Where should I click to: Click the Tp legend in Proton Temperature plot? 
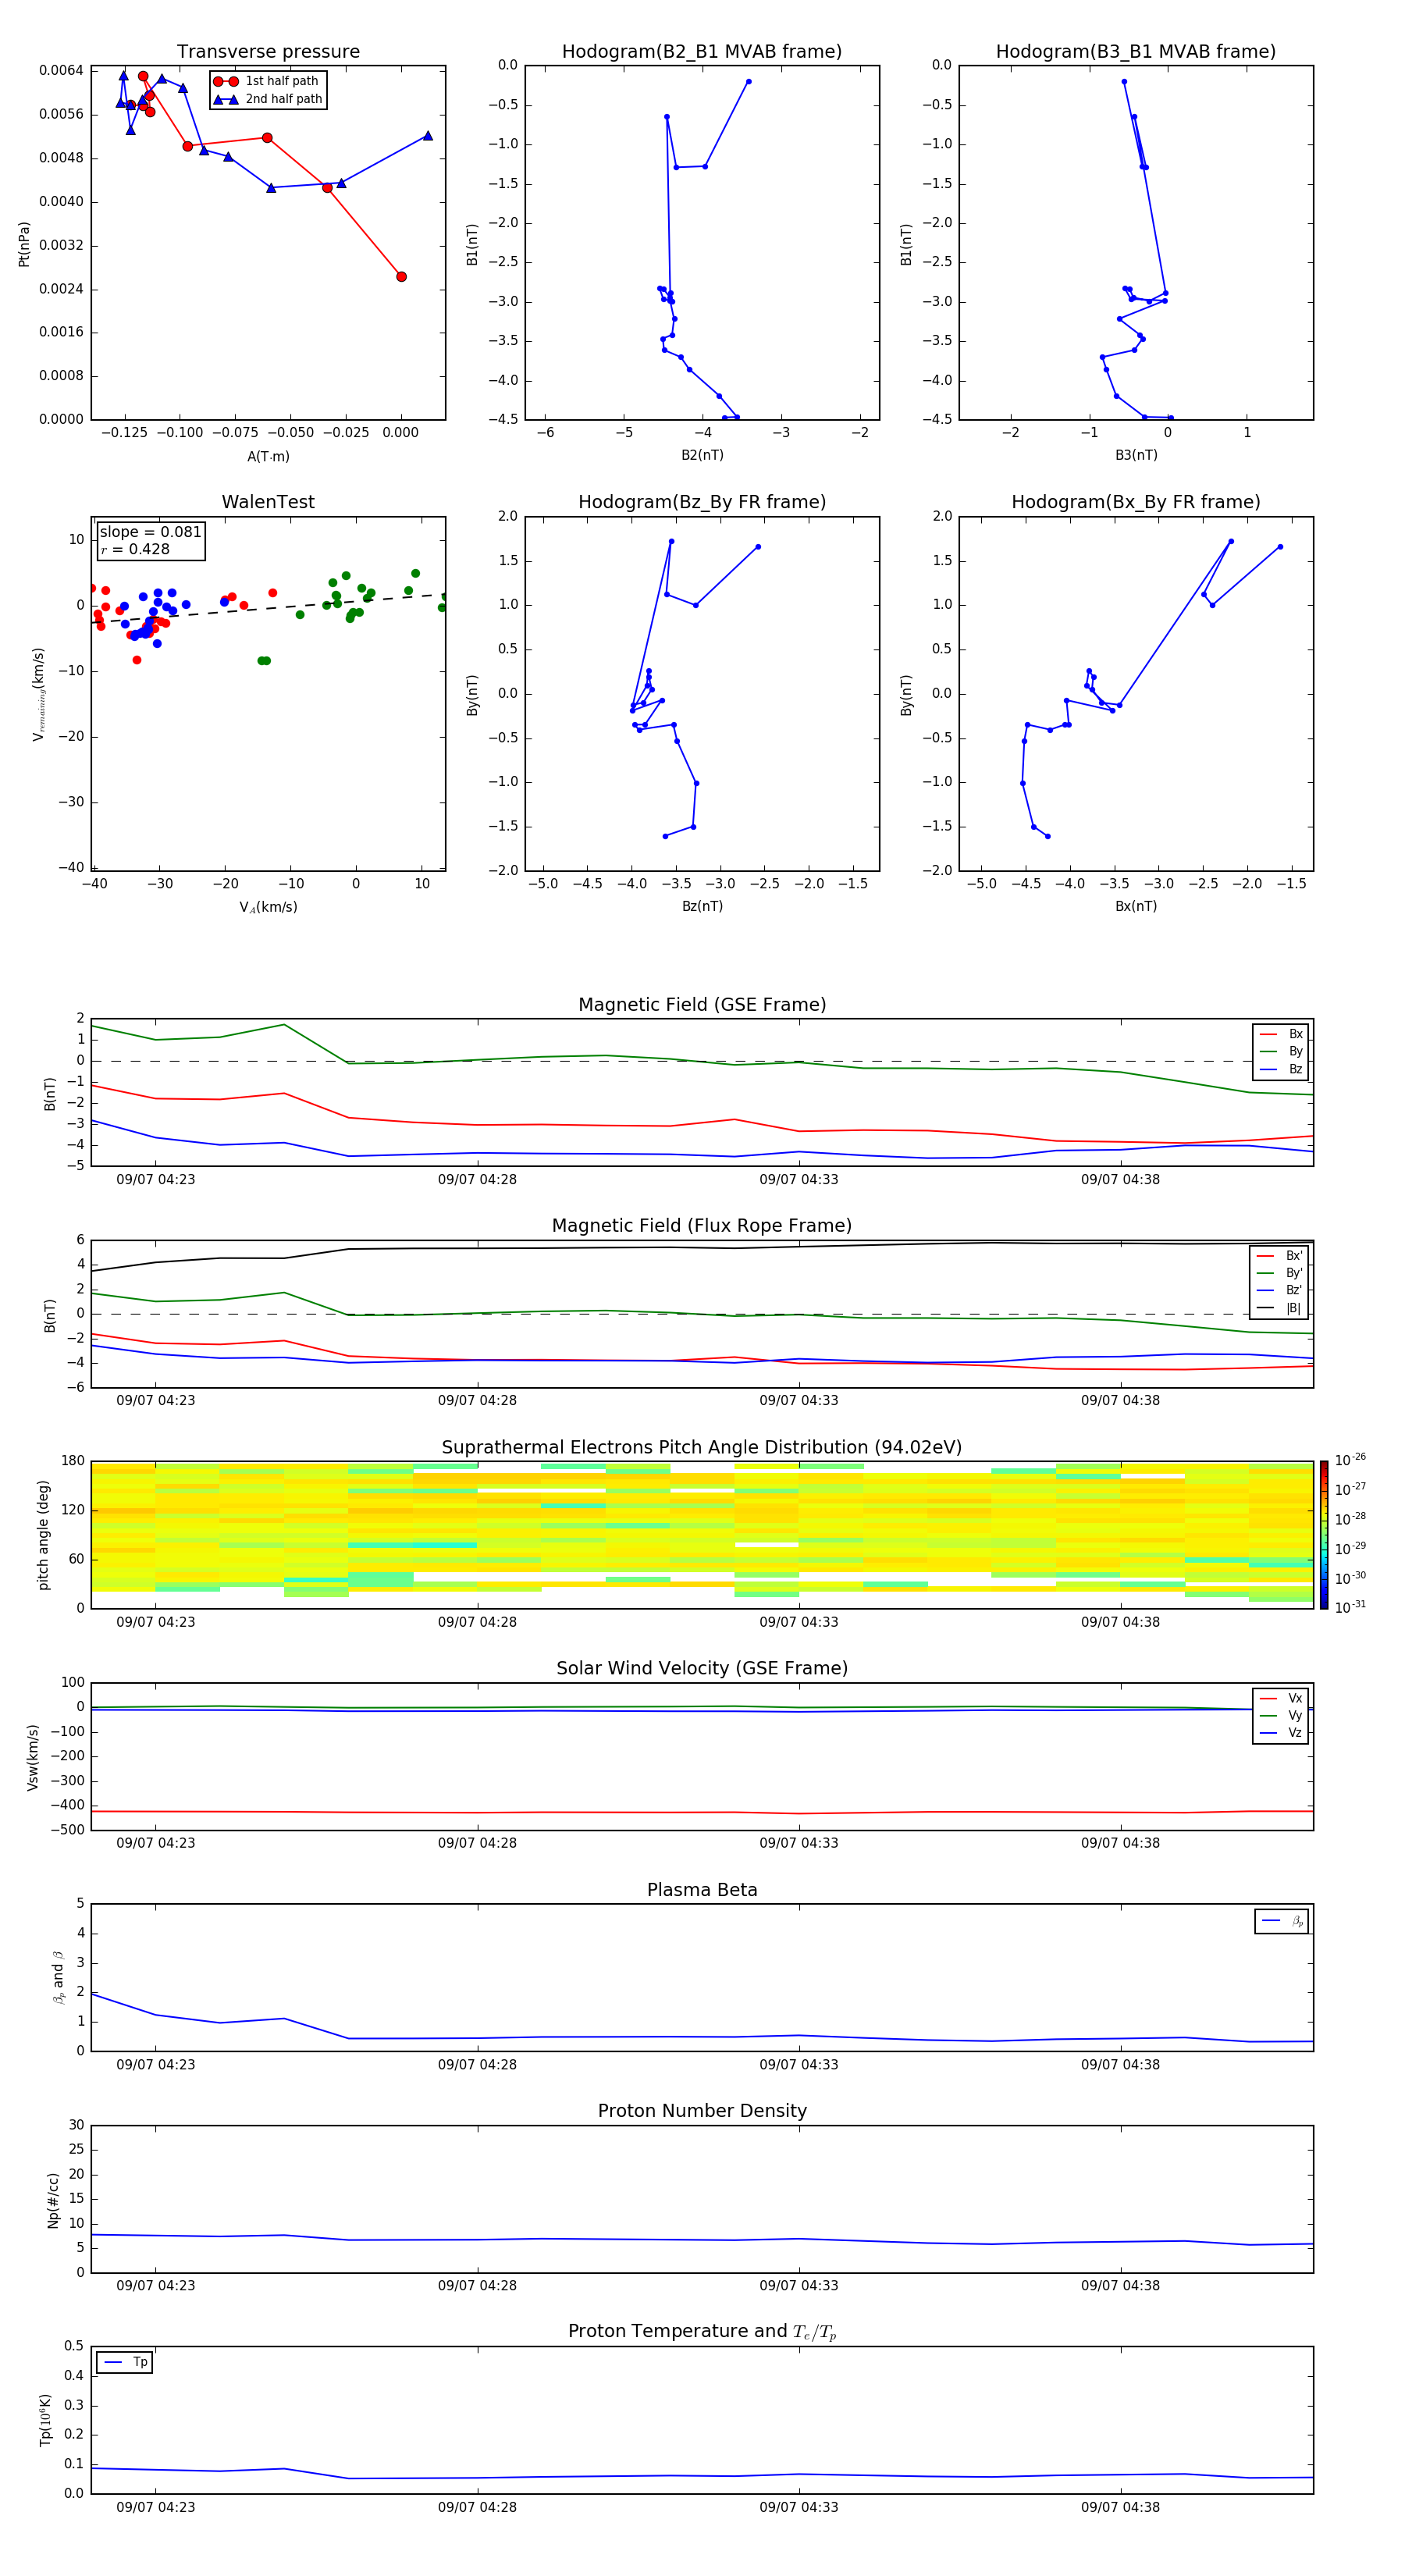(x=125, y=2362)
